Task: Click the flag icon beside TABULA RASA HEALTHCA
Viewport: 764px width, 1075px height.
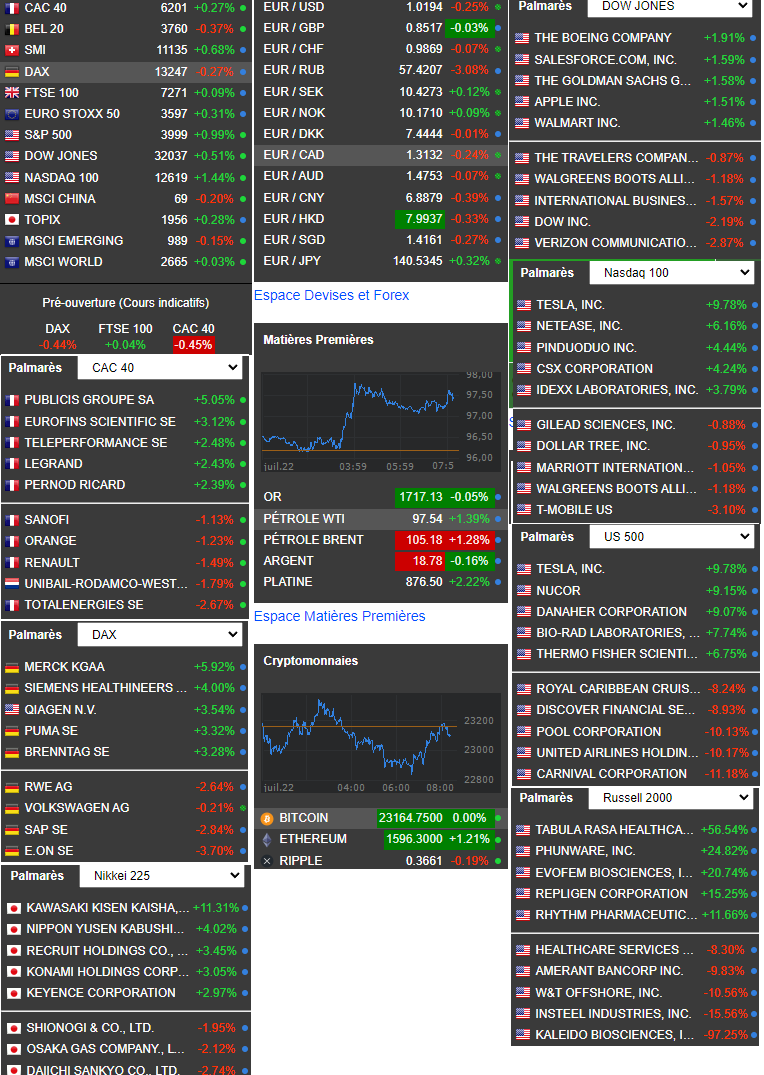Action: point(523,830)
